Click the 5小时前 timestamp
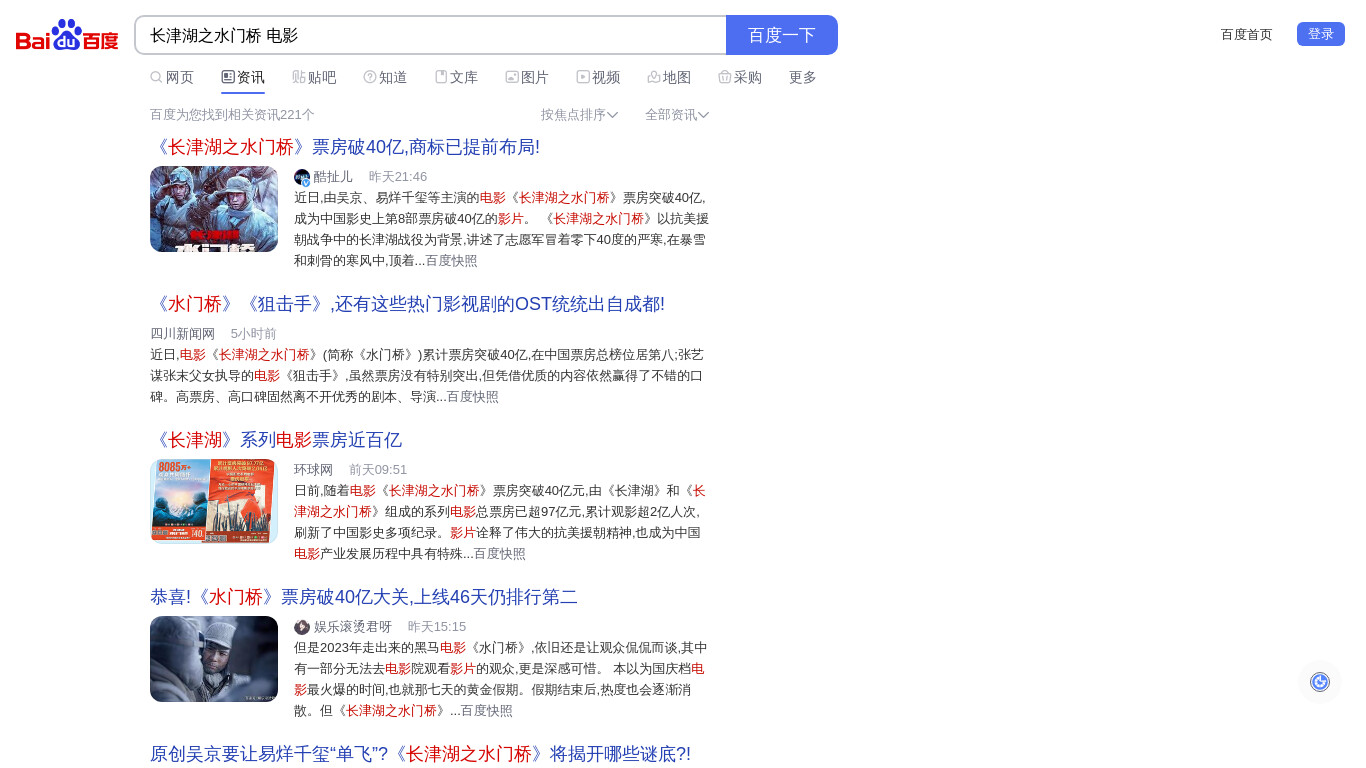Image resolution: width=1366 pixels, height=768 pixels. [x=254, y=334]
